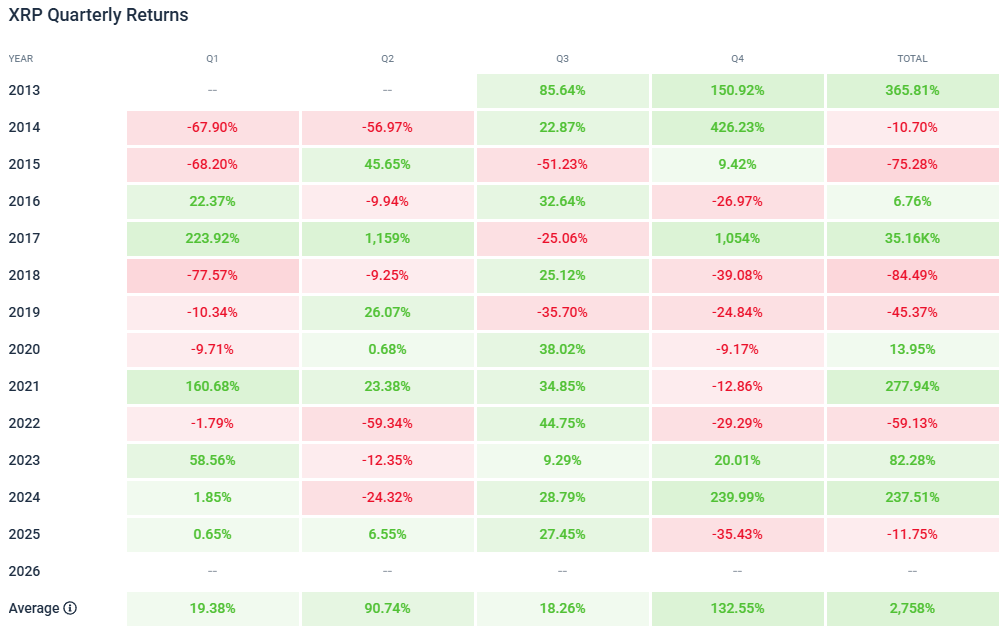Click the Q2 column header

pyautogui.click(x=387, y=59)
